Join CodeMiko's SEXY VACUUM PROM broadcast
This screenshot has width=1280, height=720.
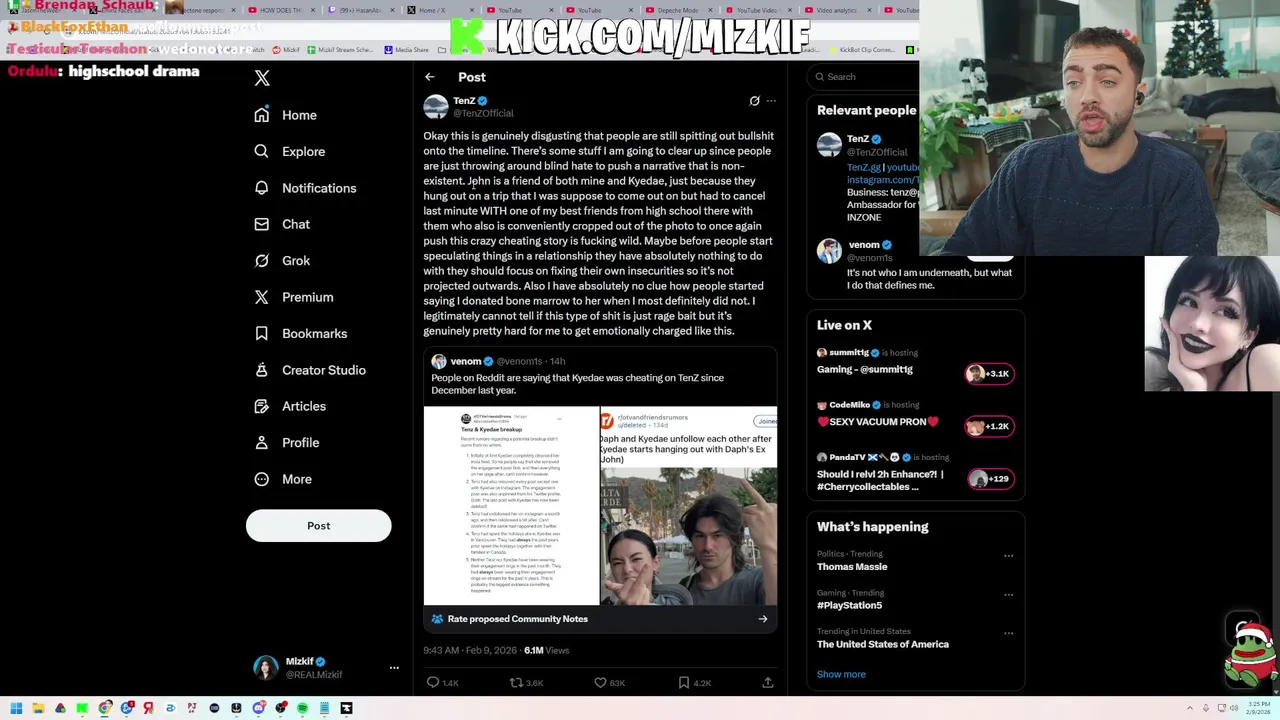[x=915, y=414]
